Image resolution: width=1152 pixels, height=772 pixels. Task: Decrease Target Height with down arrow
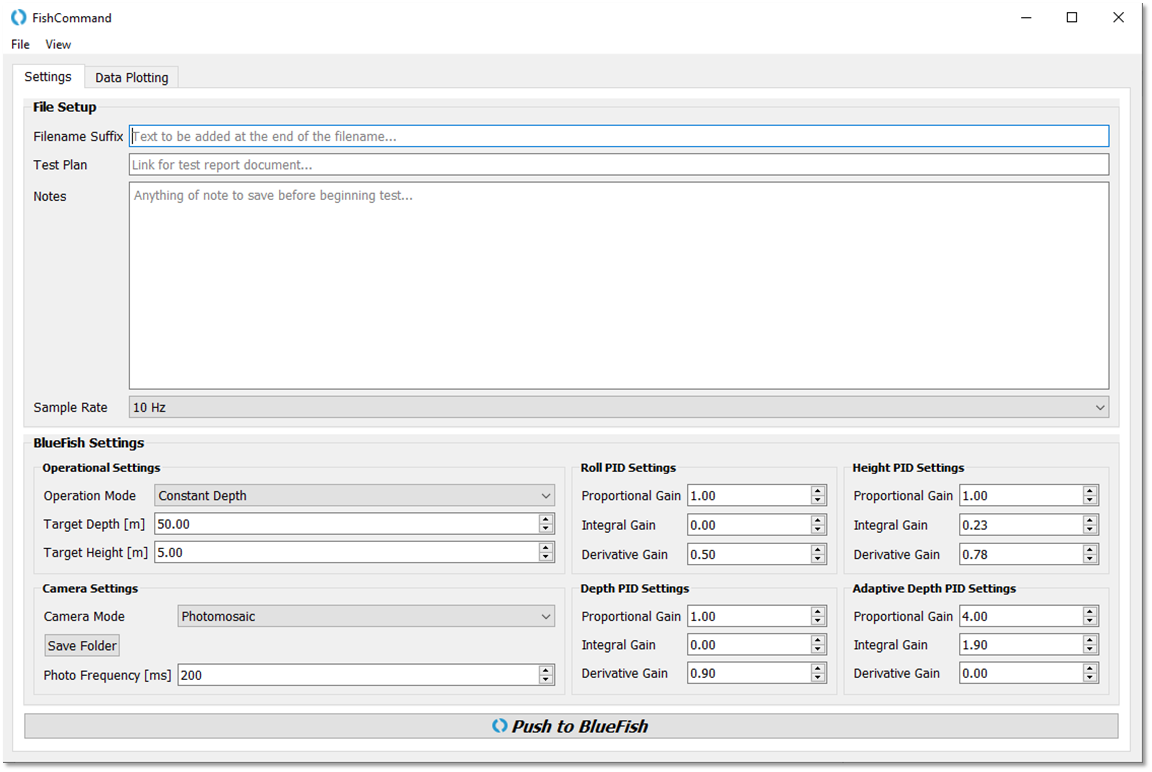pos(546,557)
